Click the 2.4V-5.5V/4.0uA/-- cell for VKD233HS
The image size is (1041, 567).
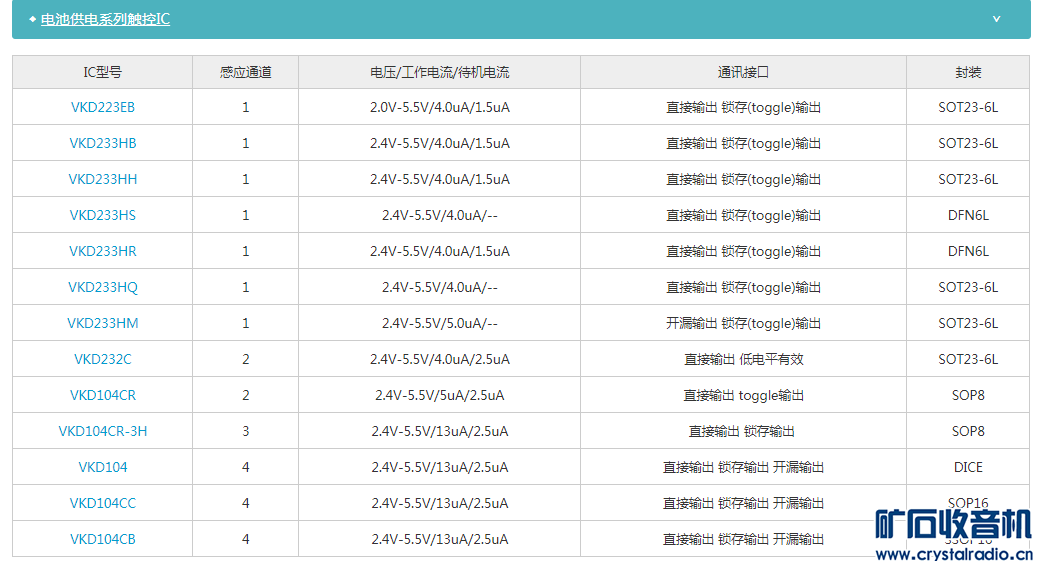440,214
